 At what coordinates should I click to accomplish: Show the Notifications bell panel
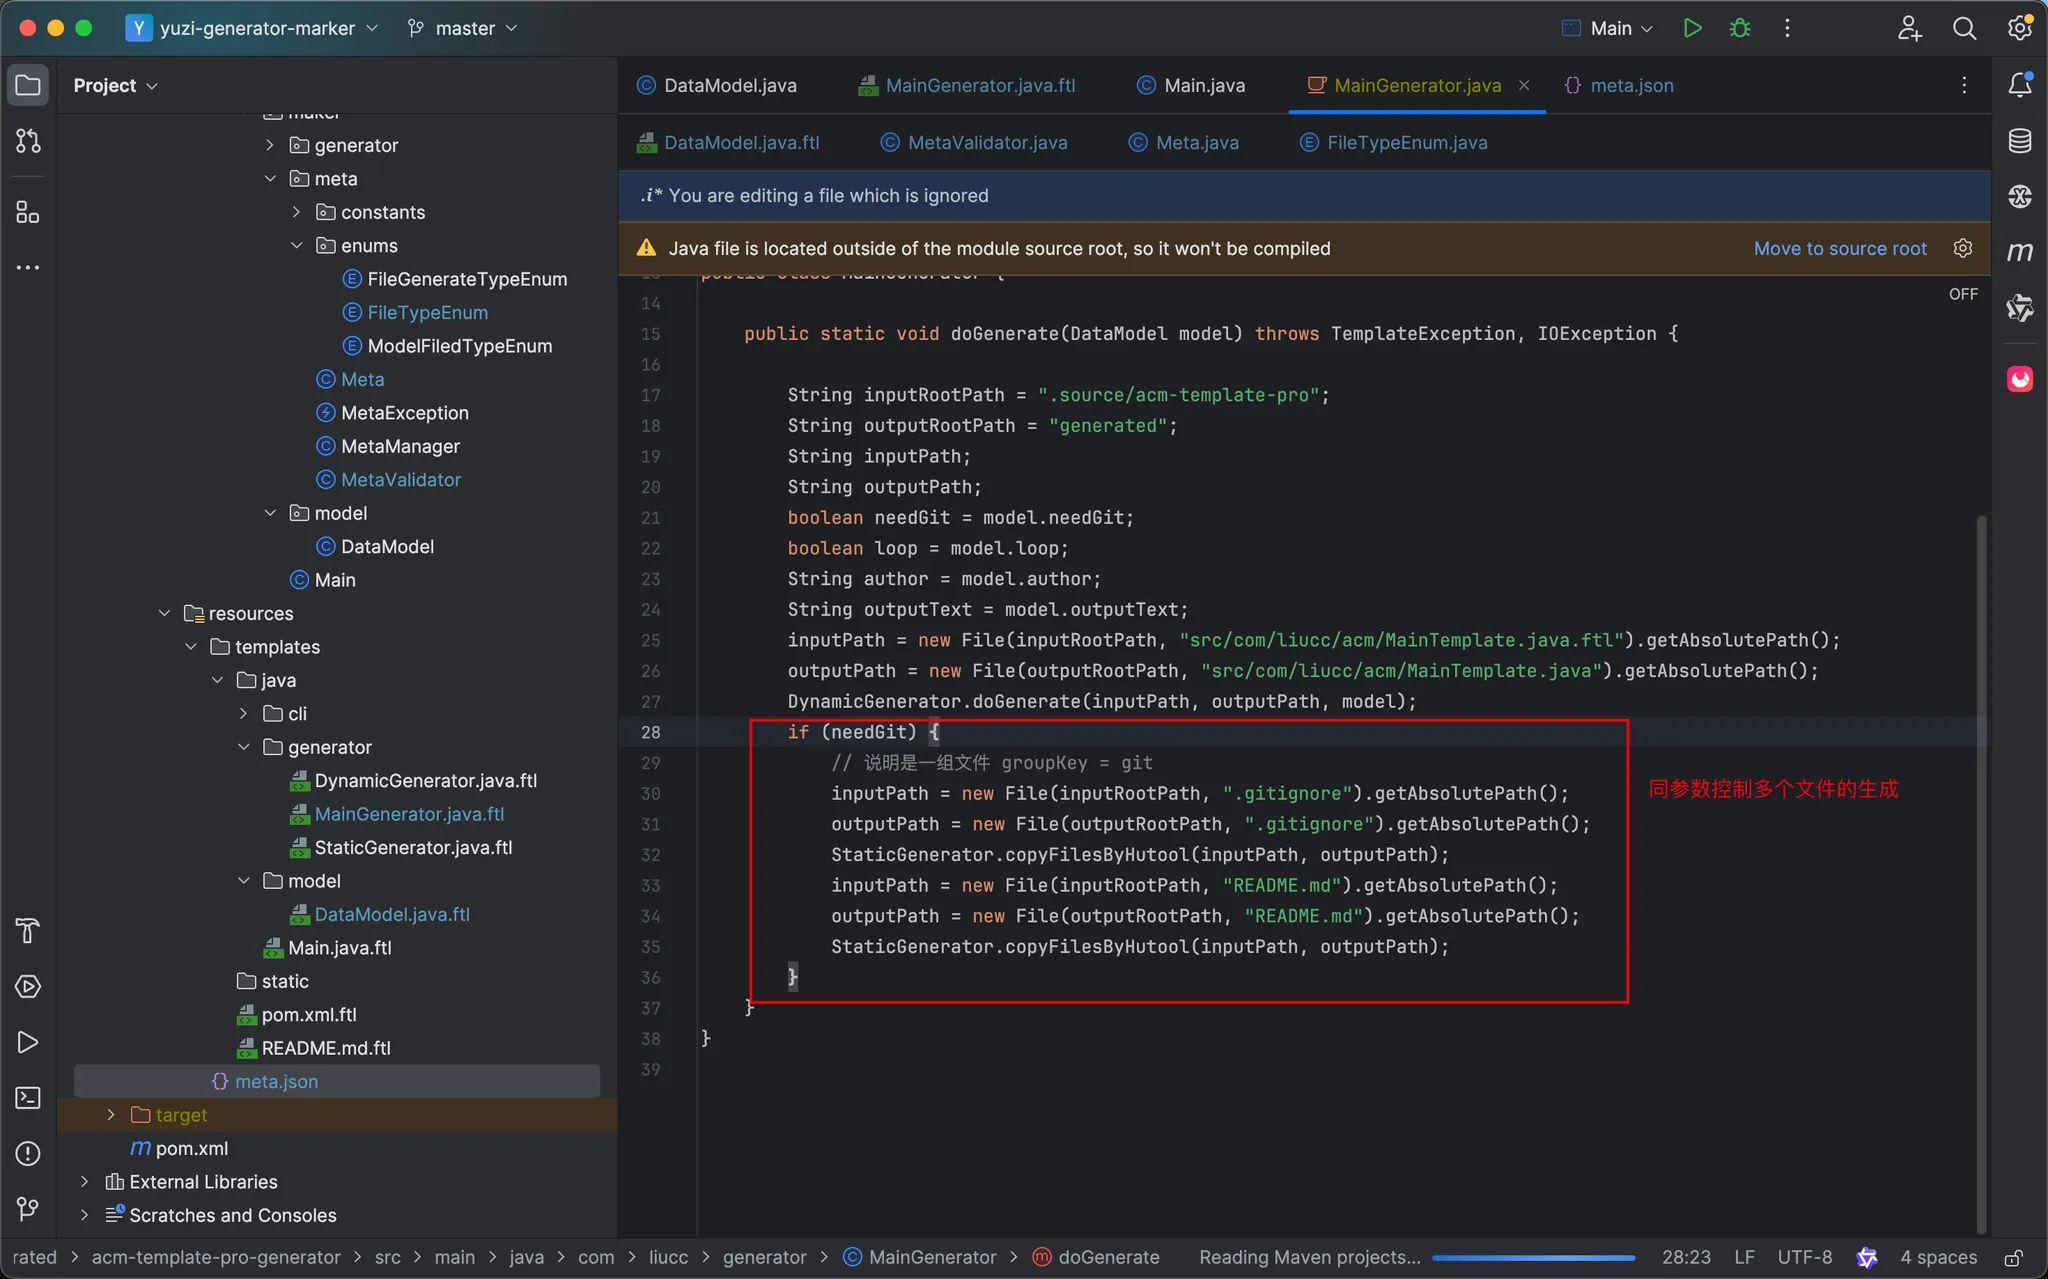click(2019, 85)
